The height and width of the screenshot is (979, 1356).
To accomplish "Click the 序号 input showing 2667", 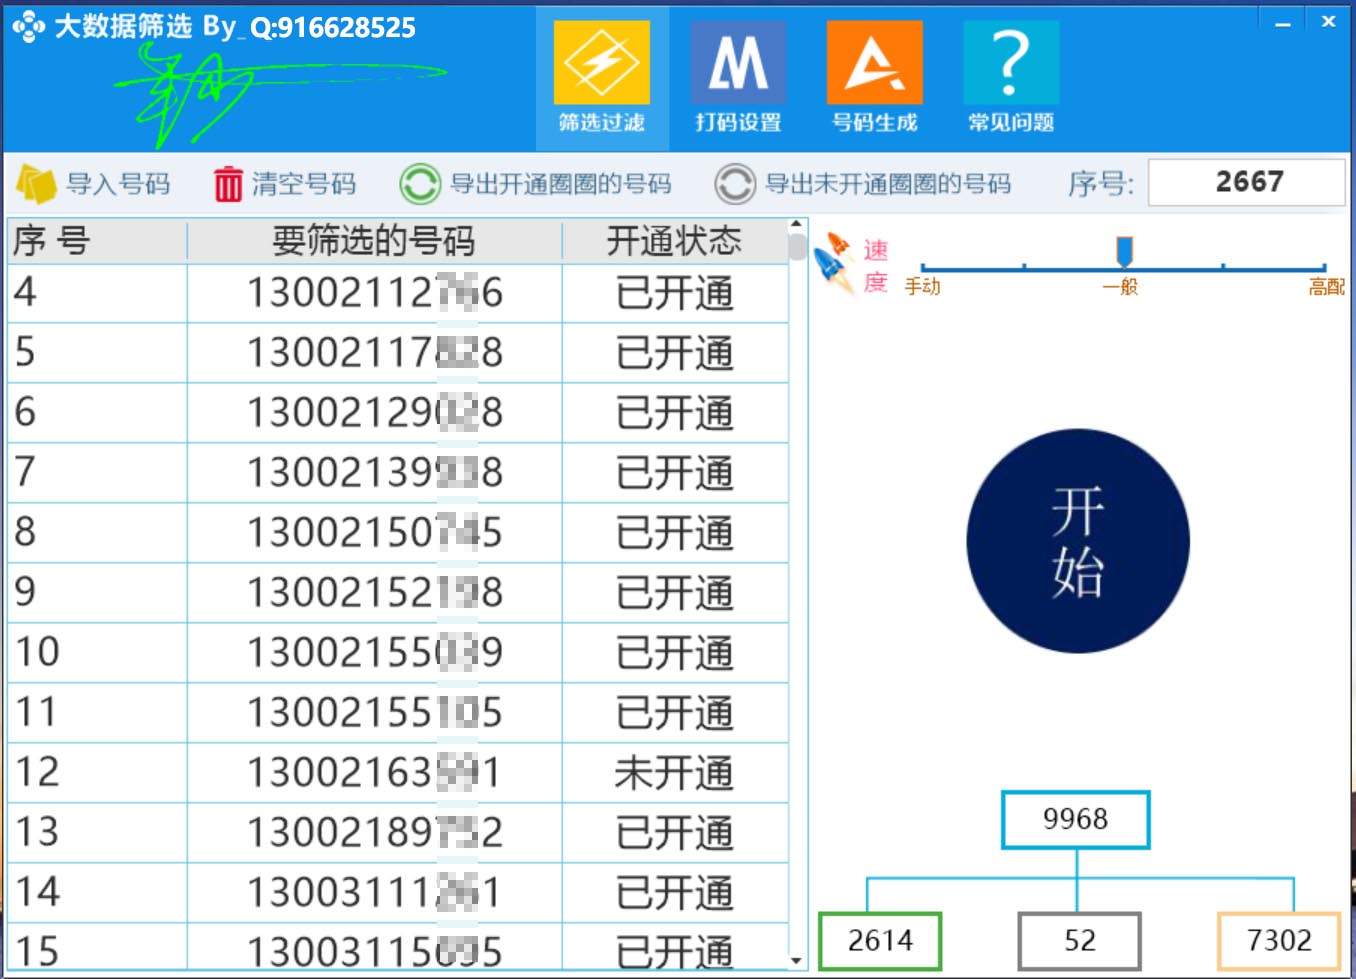I will click(1247, 181).
